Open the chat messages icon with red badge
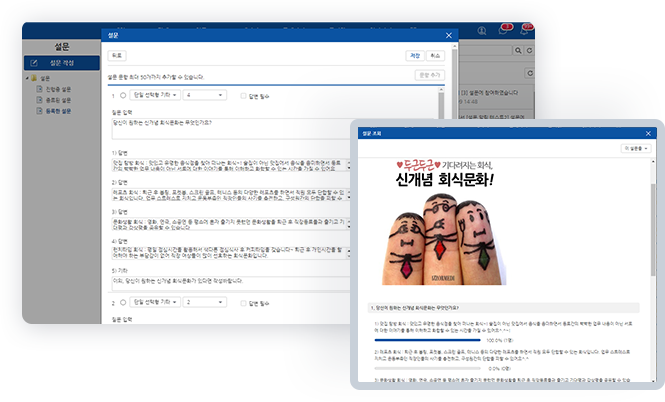The width and height of the screenshot is (665, 402). click(505, 29)
